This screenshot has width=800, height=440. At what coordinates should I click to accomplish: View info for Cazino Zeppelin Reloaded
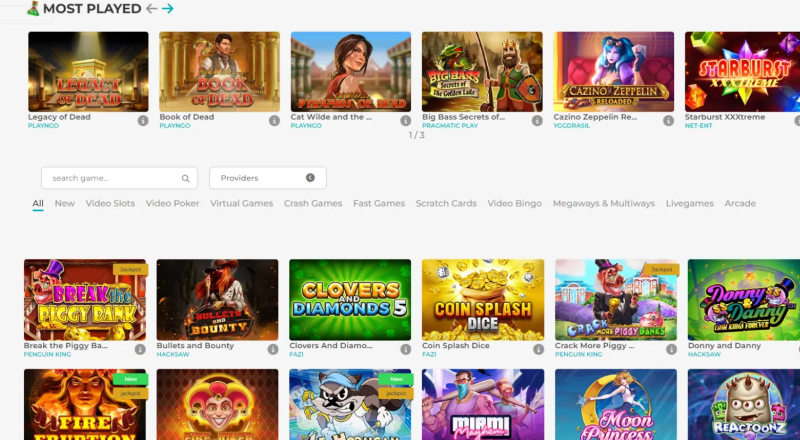pos(668,120)
